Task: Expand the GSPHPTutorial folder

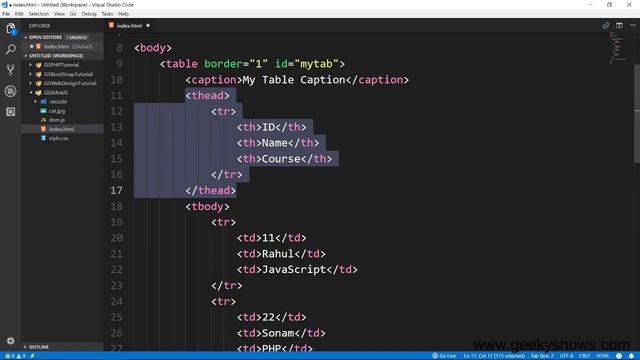Action: click(61, 65)
